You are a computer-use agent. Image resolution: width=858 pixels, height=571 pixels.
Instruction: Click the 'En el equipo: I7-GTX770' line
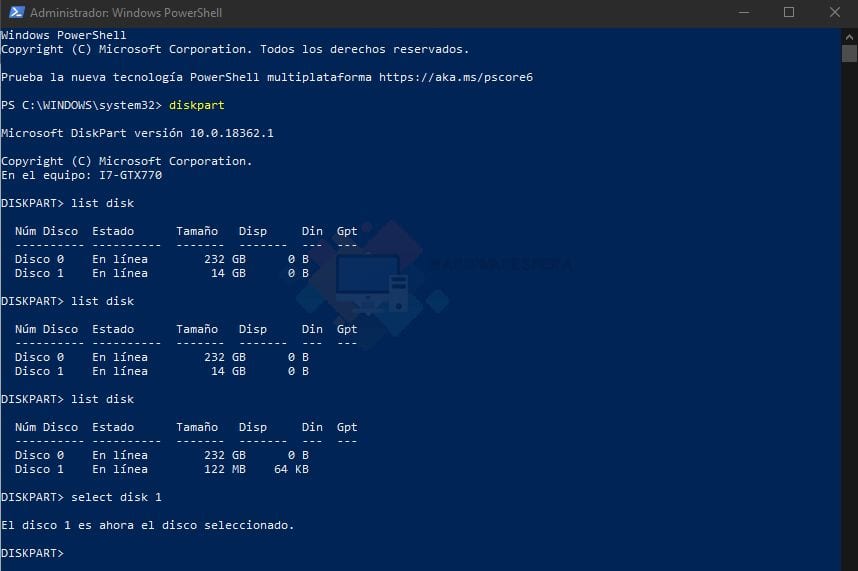click(82, 175)
